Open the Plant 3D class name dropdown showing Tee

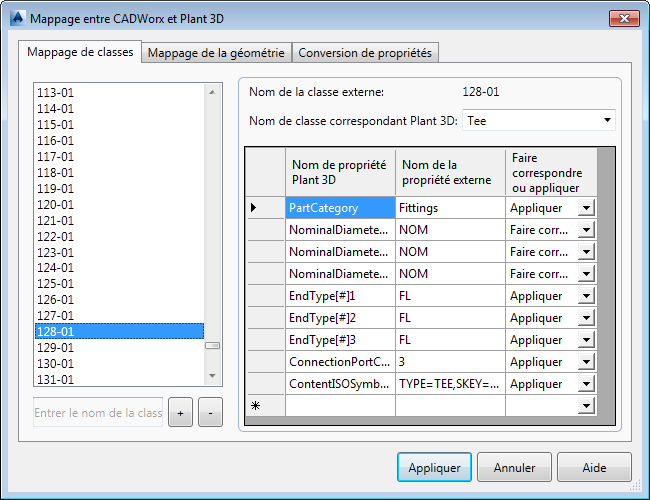pos(538,121)
